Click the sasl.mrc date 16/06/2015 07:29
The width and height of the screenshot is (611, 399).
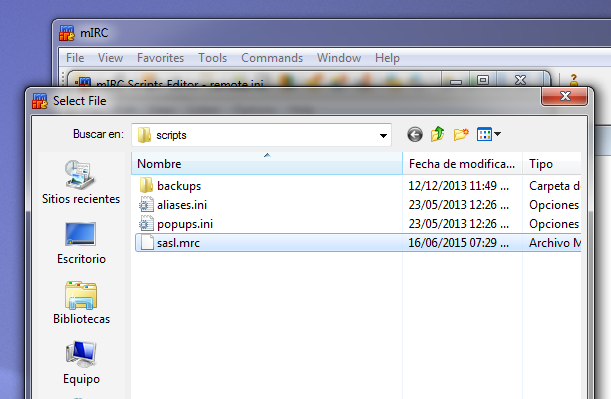pos(458,243)
